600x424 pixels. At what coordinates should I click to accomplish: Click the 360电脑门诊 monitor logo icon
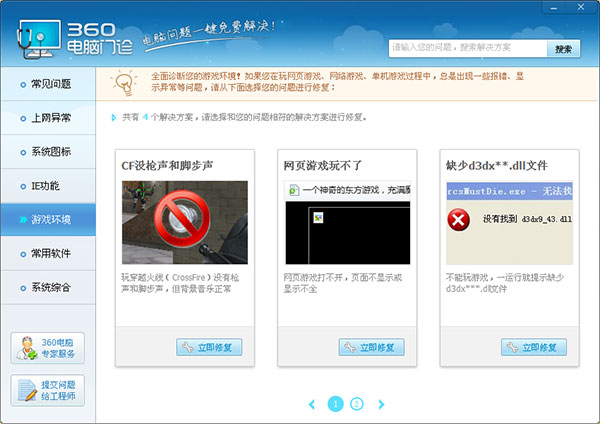(39, 39)
